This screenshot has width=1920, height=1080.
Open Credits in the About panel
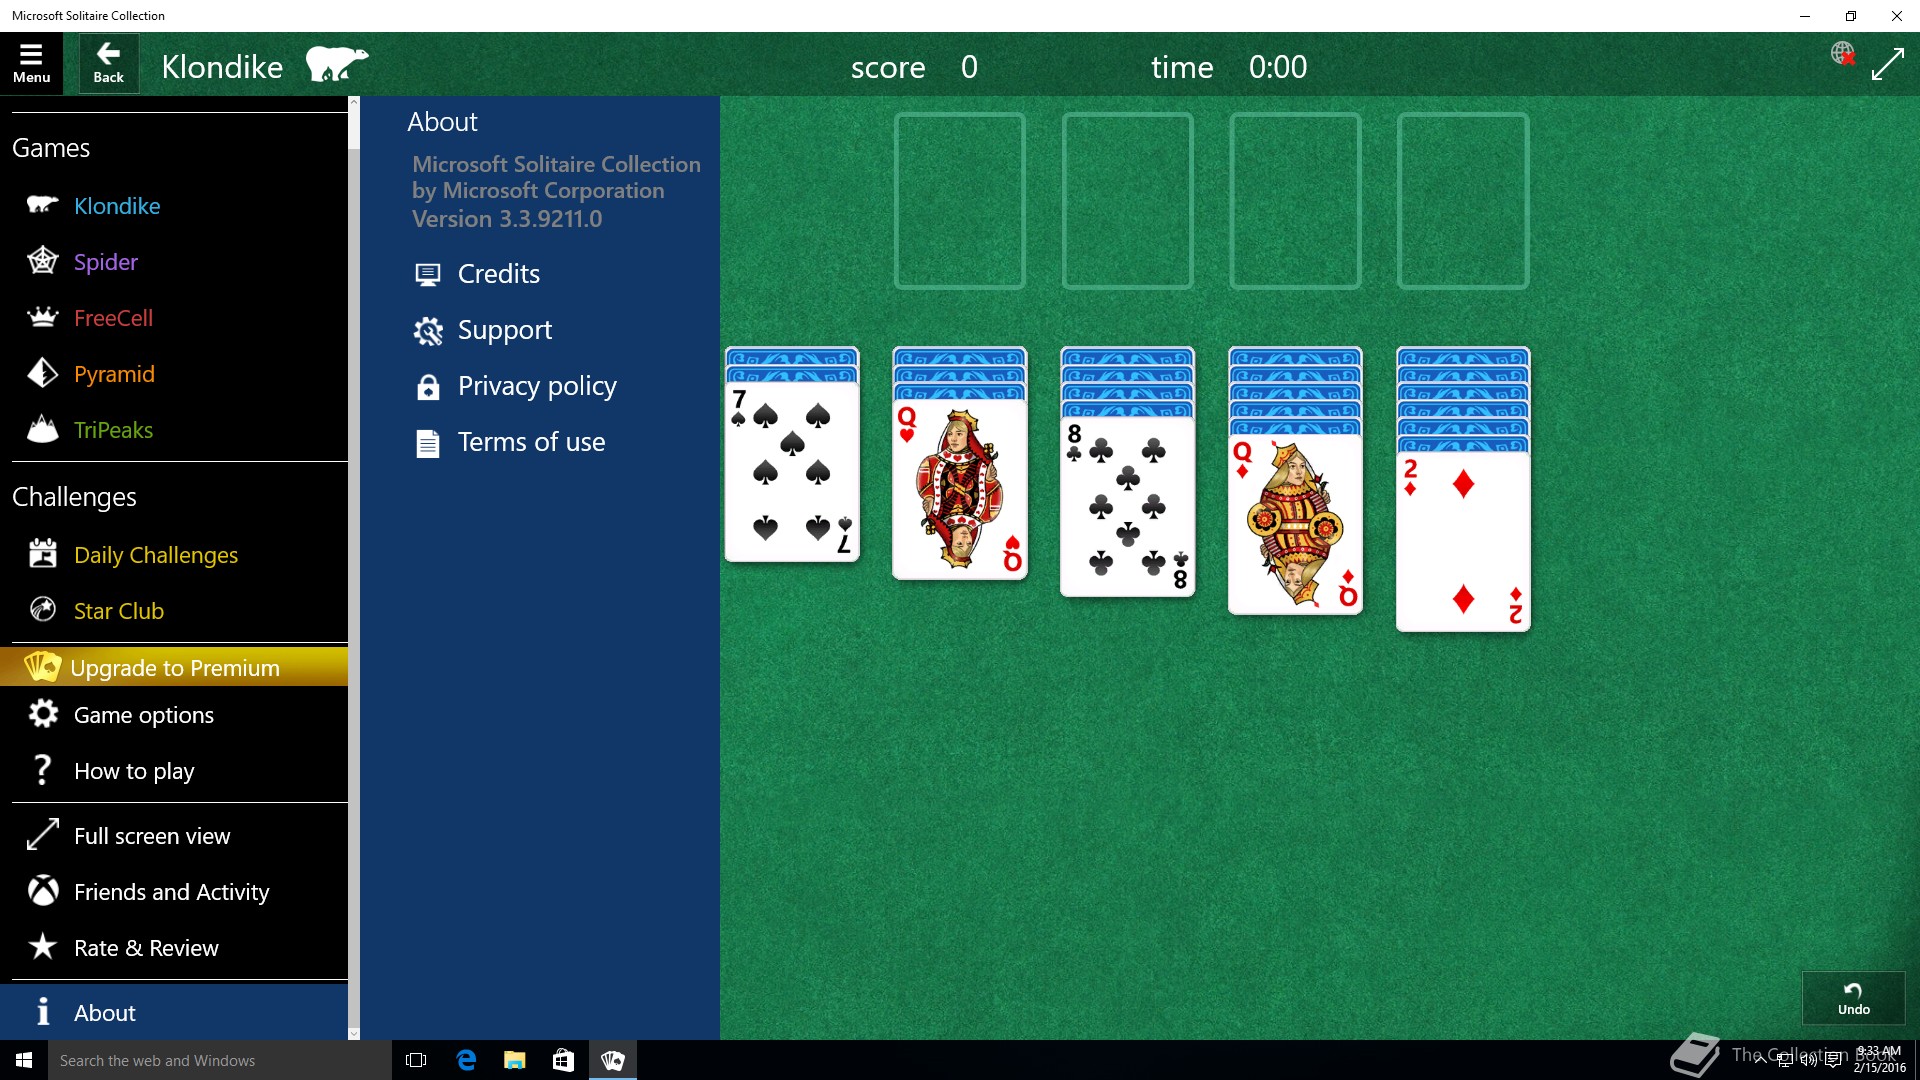[498, 274]
